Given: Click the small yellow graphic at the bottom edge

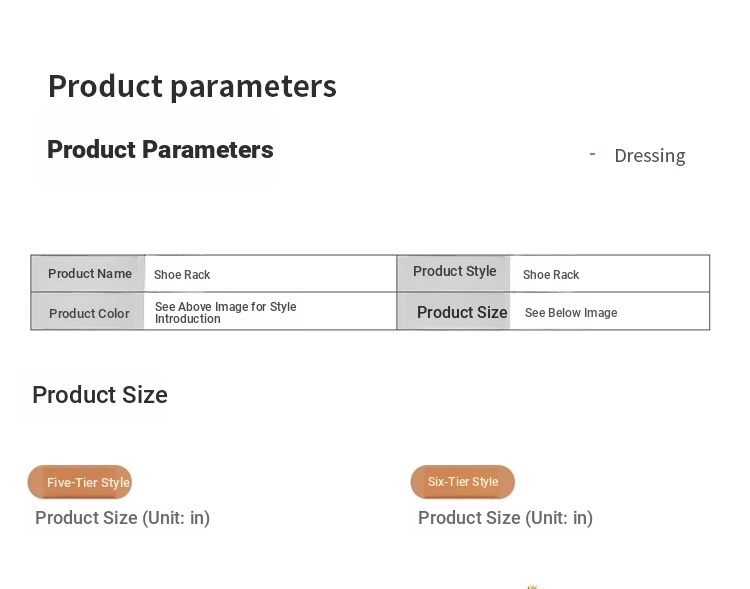Looking at the screenshot, I should tap(532, 586).
